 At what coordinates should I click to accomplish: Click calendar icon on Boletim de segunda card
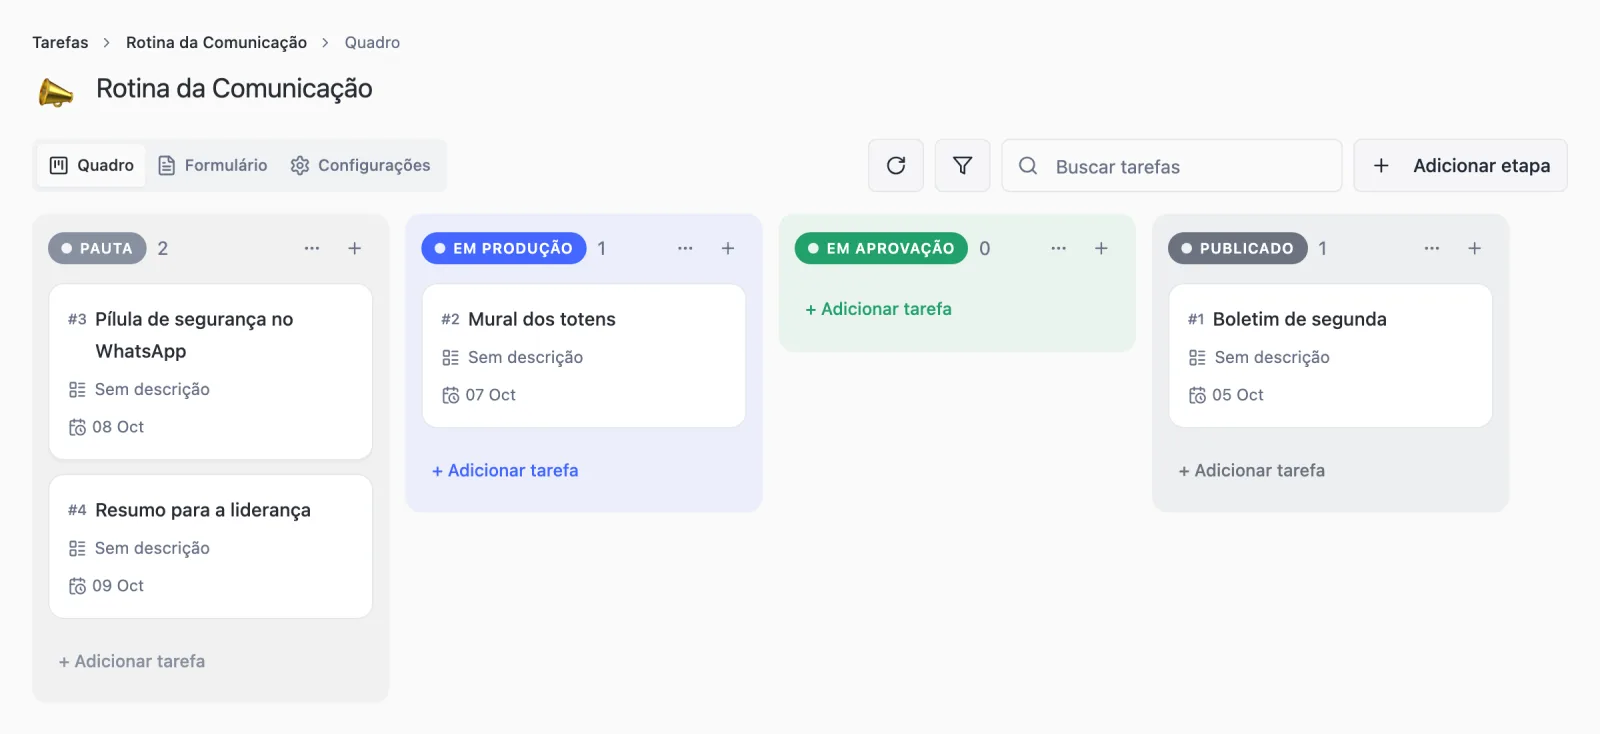[x=1197, y=396]
